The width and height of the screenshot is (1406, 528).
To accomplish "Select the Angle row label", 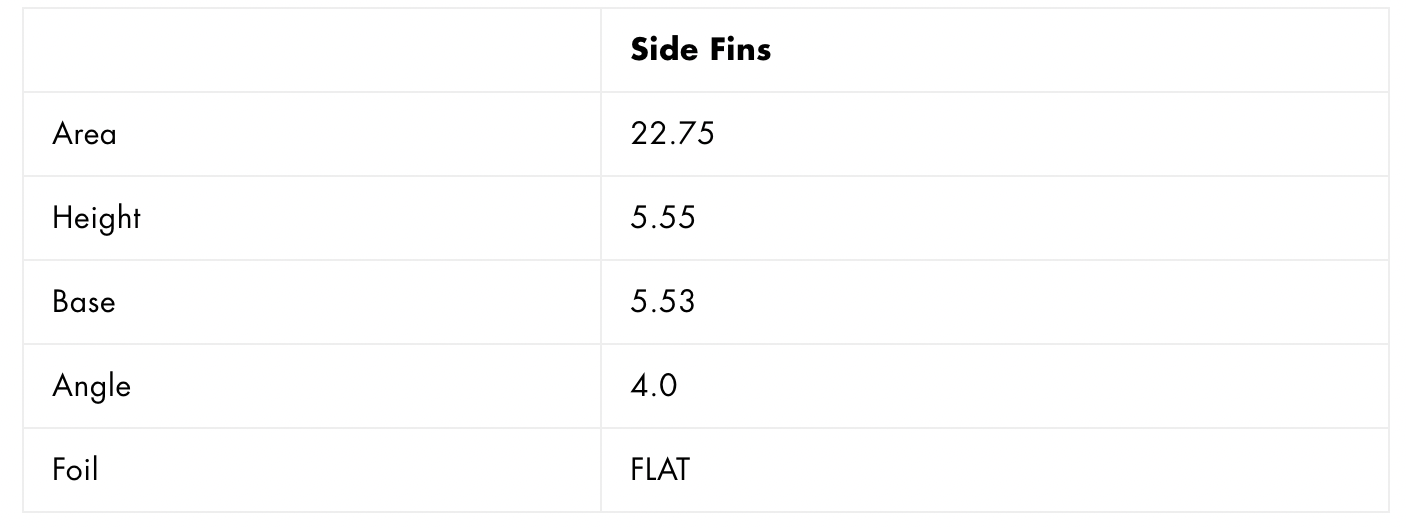I will pos(91,386).
